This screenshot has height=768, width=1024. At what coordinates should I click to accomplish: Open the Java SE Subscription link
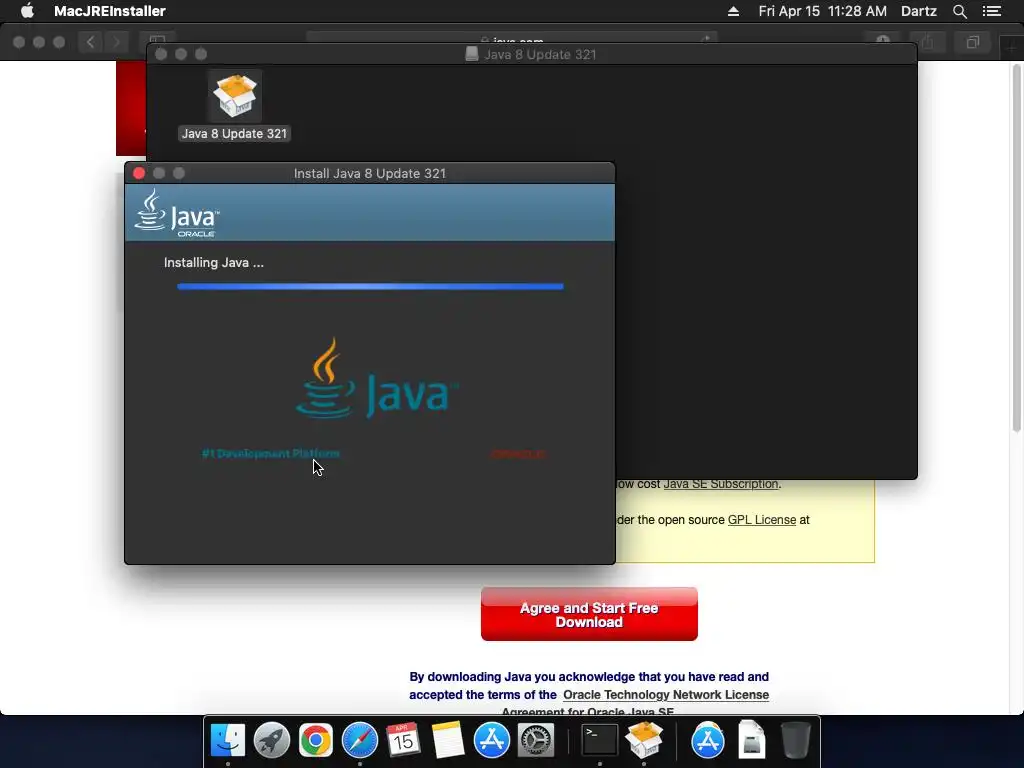click(x=721, y=484)
